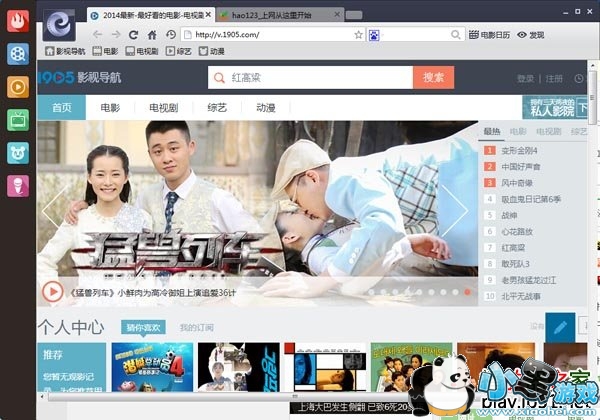Click the magnifier in the browser search box

455,35
